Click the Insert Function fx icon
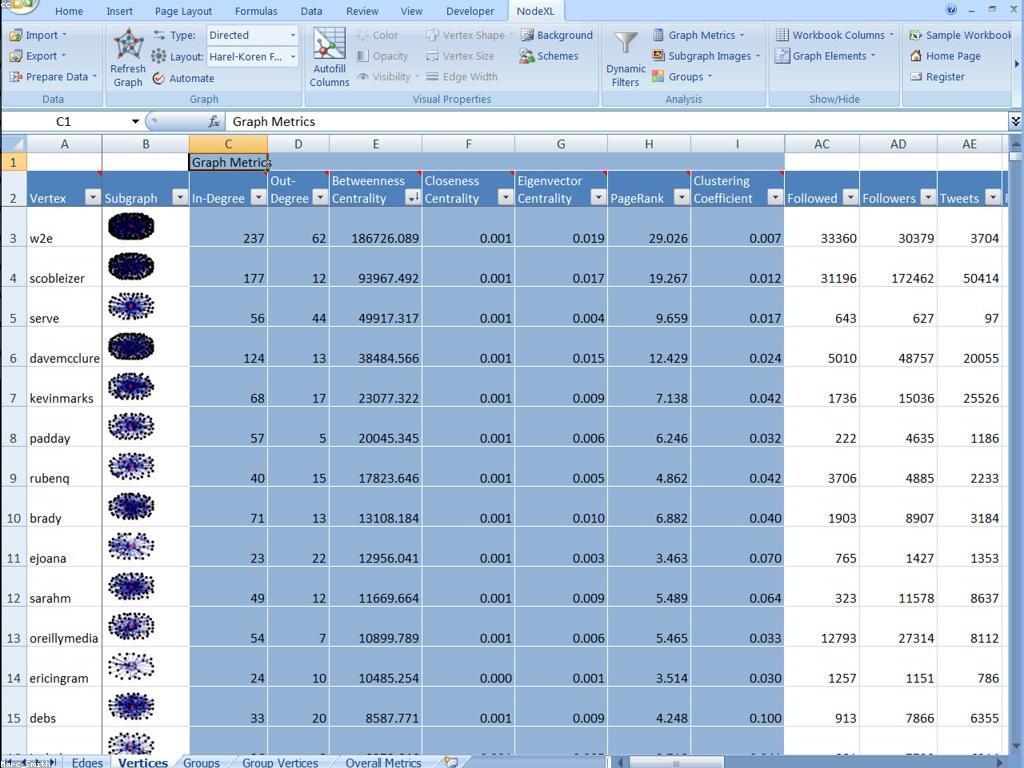1024x768 pixels. (x=214, y=121)
